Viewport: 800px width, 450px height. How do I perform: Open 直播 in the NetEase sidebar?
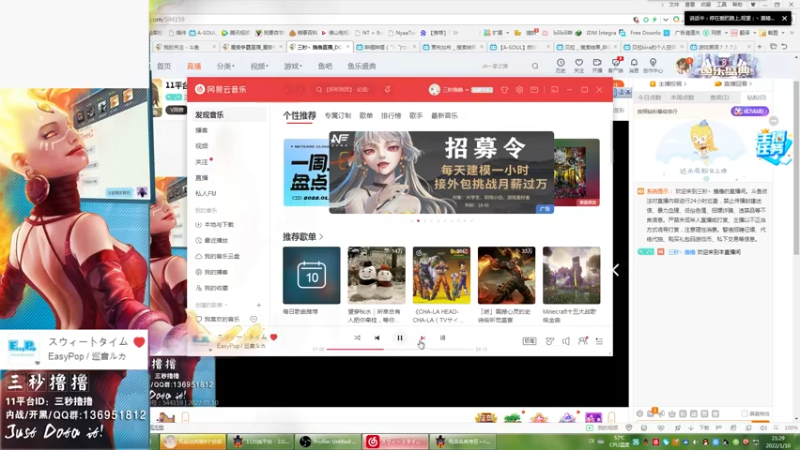[x=202, y=178]
